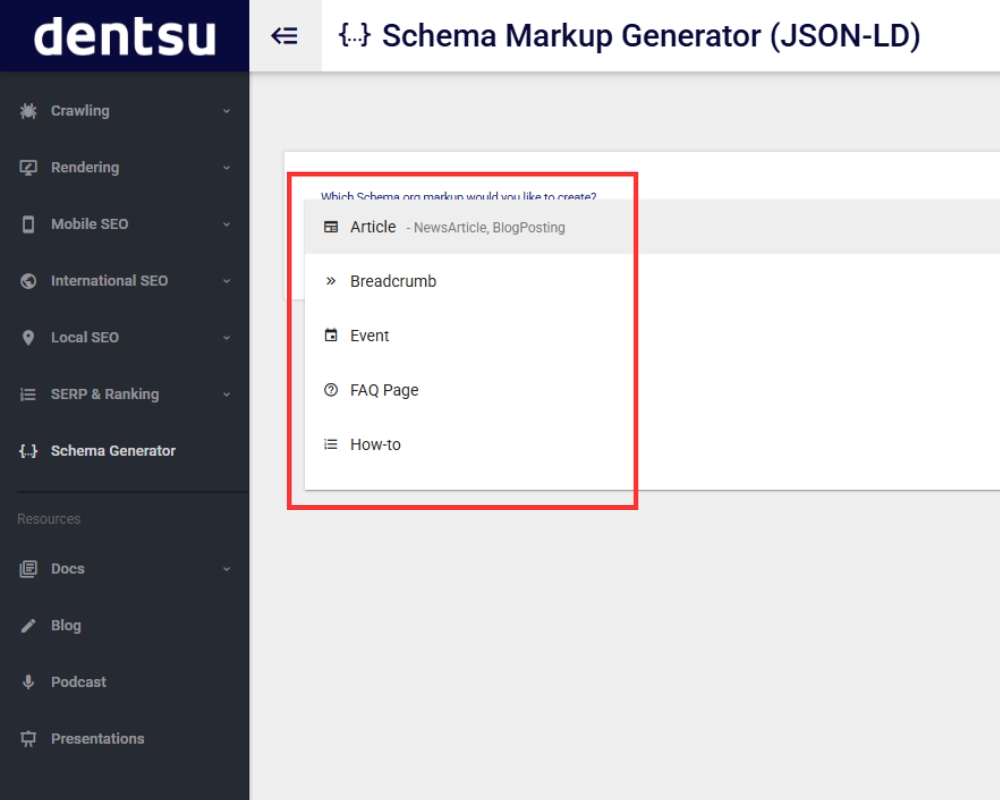Open International SEO in the sidebar
This screenshot has height=800, width=1000.
(110, 281)
